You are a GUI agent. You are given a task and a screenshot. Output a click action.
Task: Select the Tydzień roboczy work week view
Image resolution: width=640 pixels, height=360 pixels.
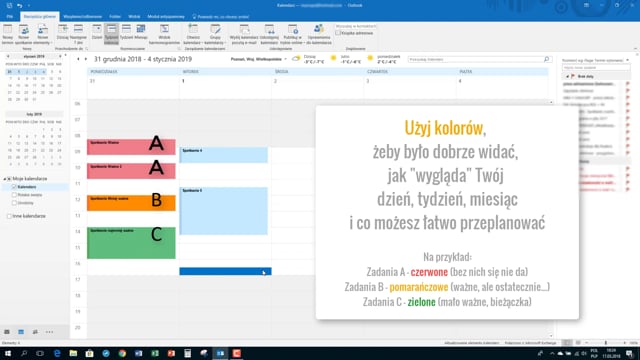tap(111, 34)
